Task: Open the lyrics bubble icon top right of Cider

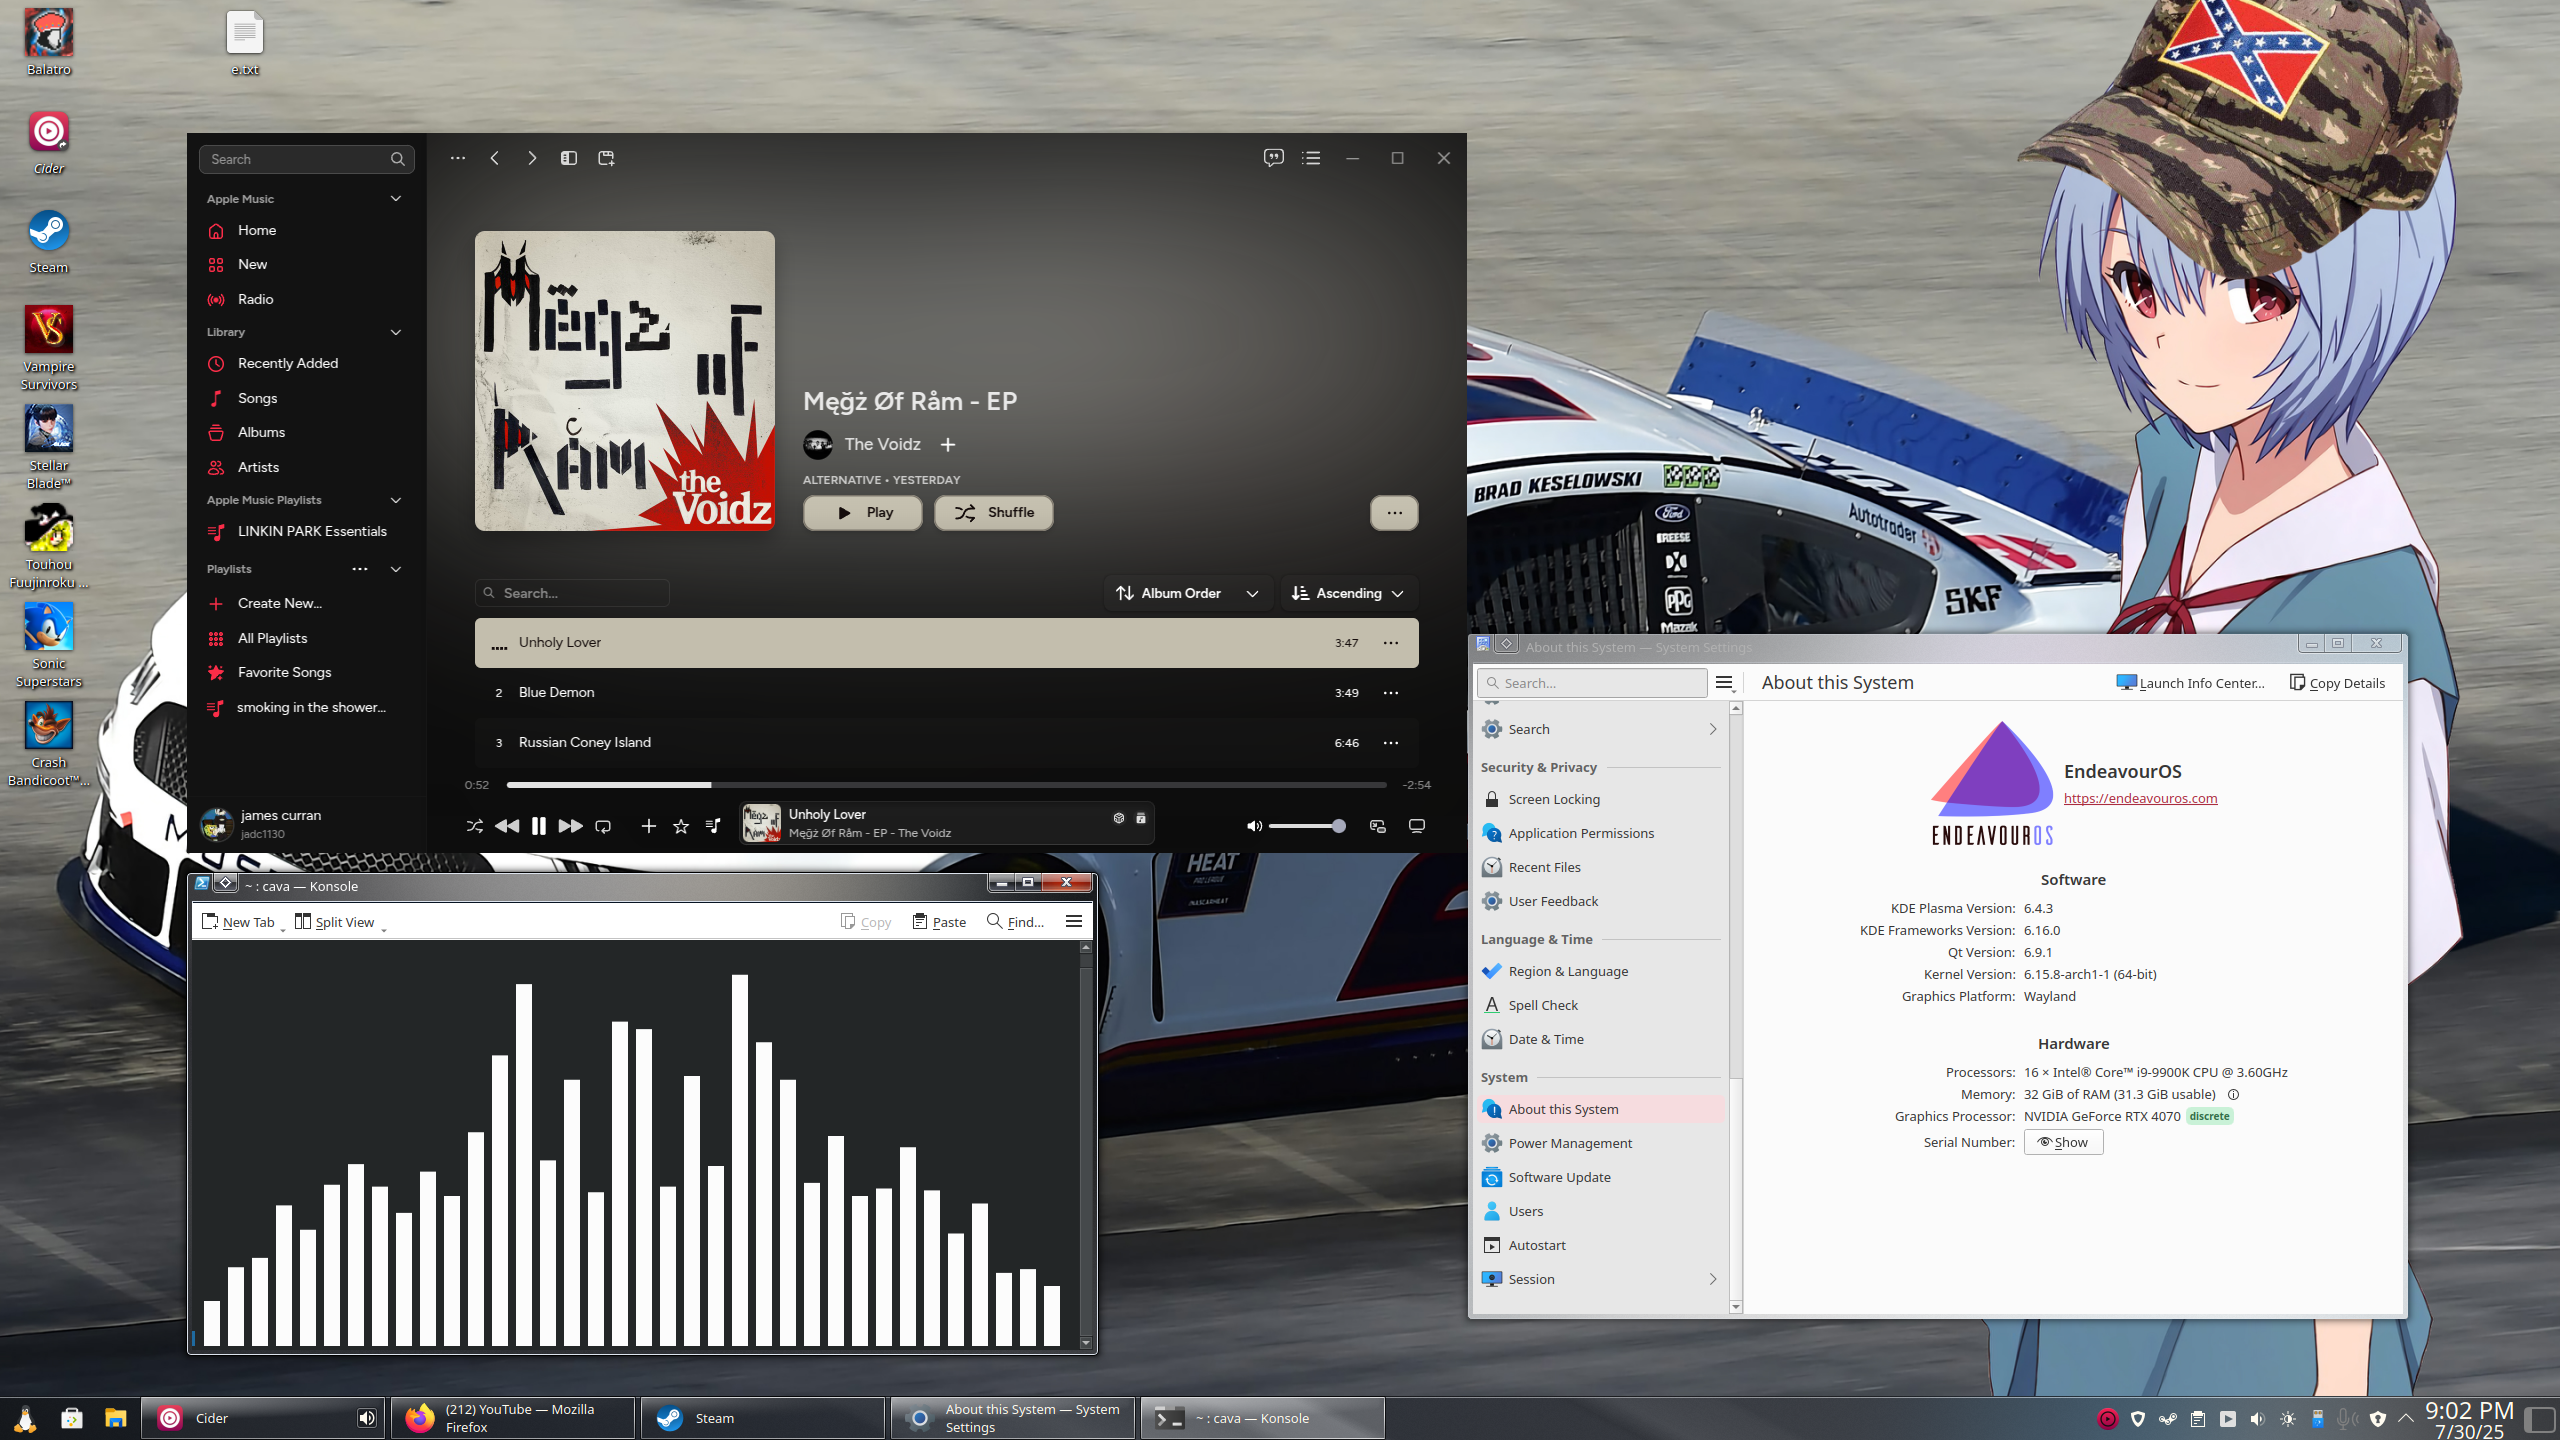Action: click(1274, 158)
